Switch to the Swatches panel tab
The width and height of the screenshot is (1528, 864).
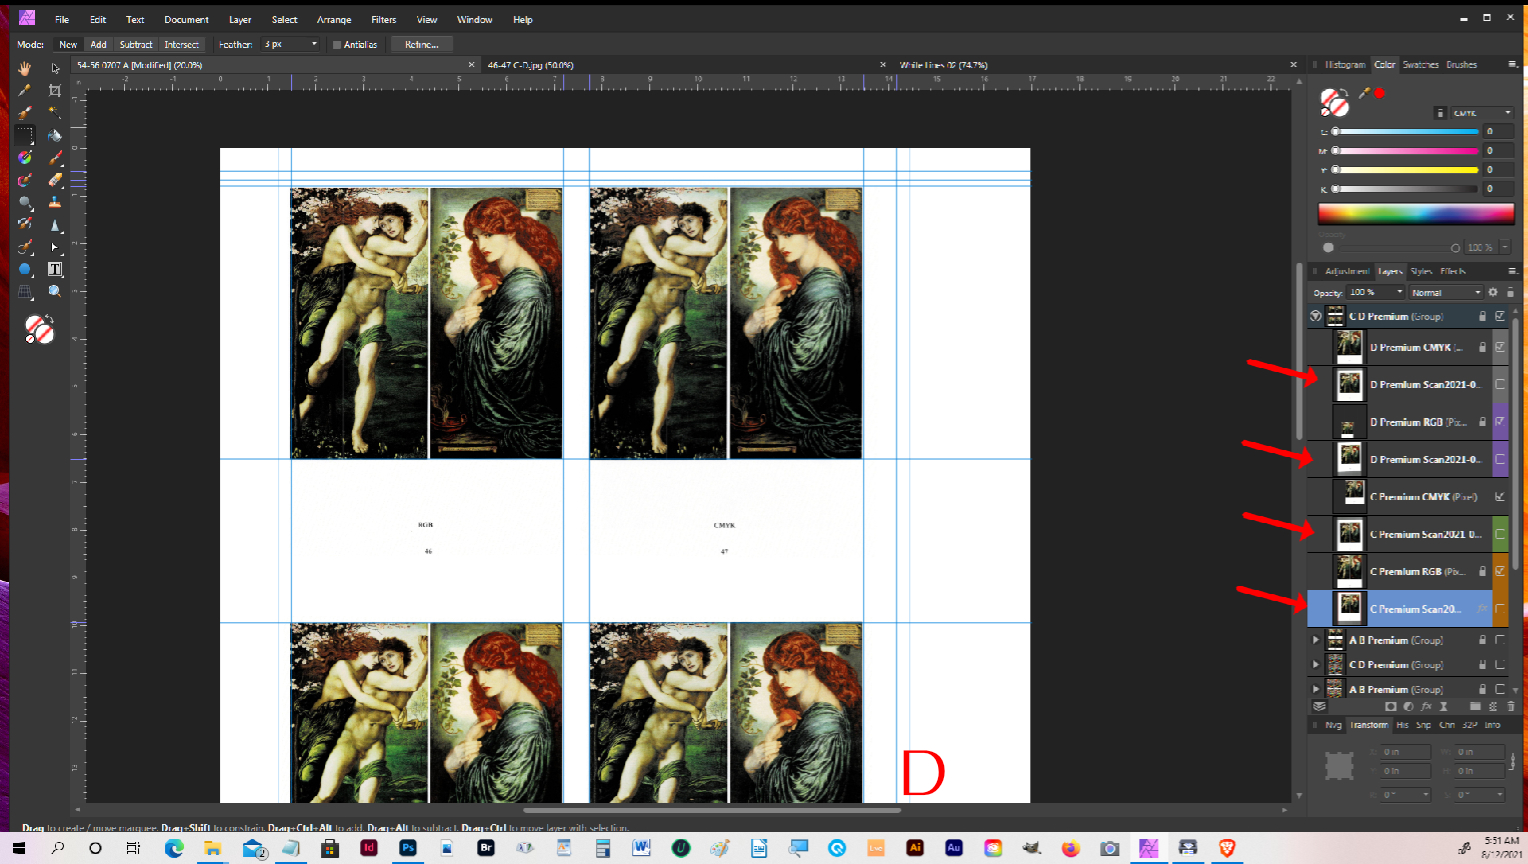1420,65
